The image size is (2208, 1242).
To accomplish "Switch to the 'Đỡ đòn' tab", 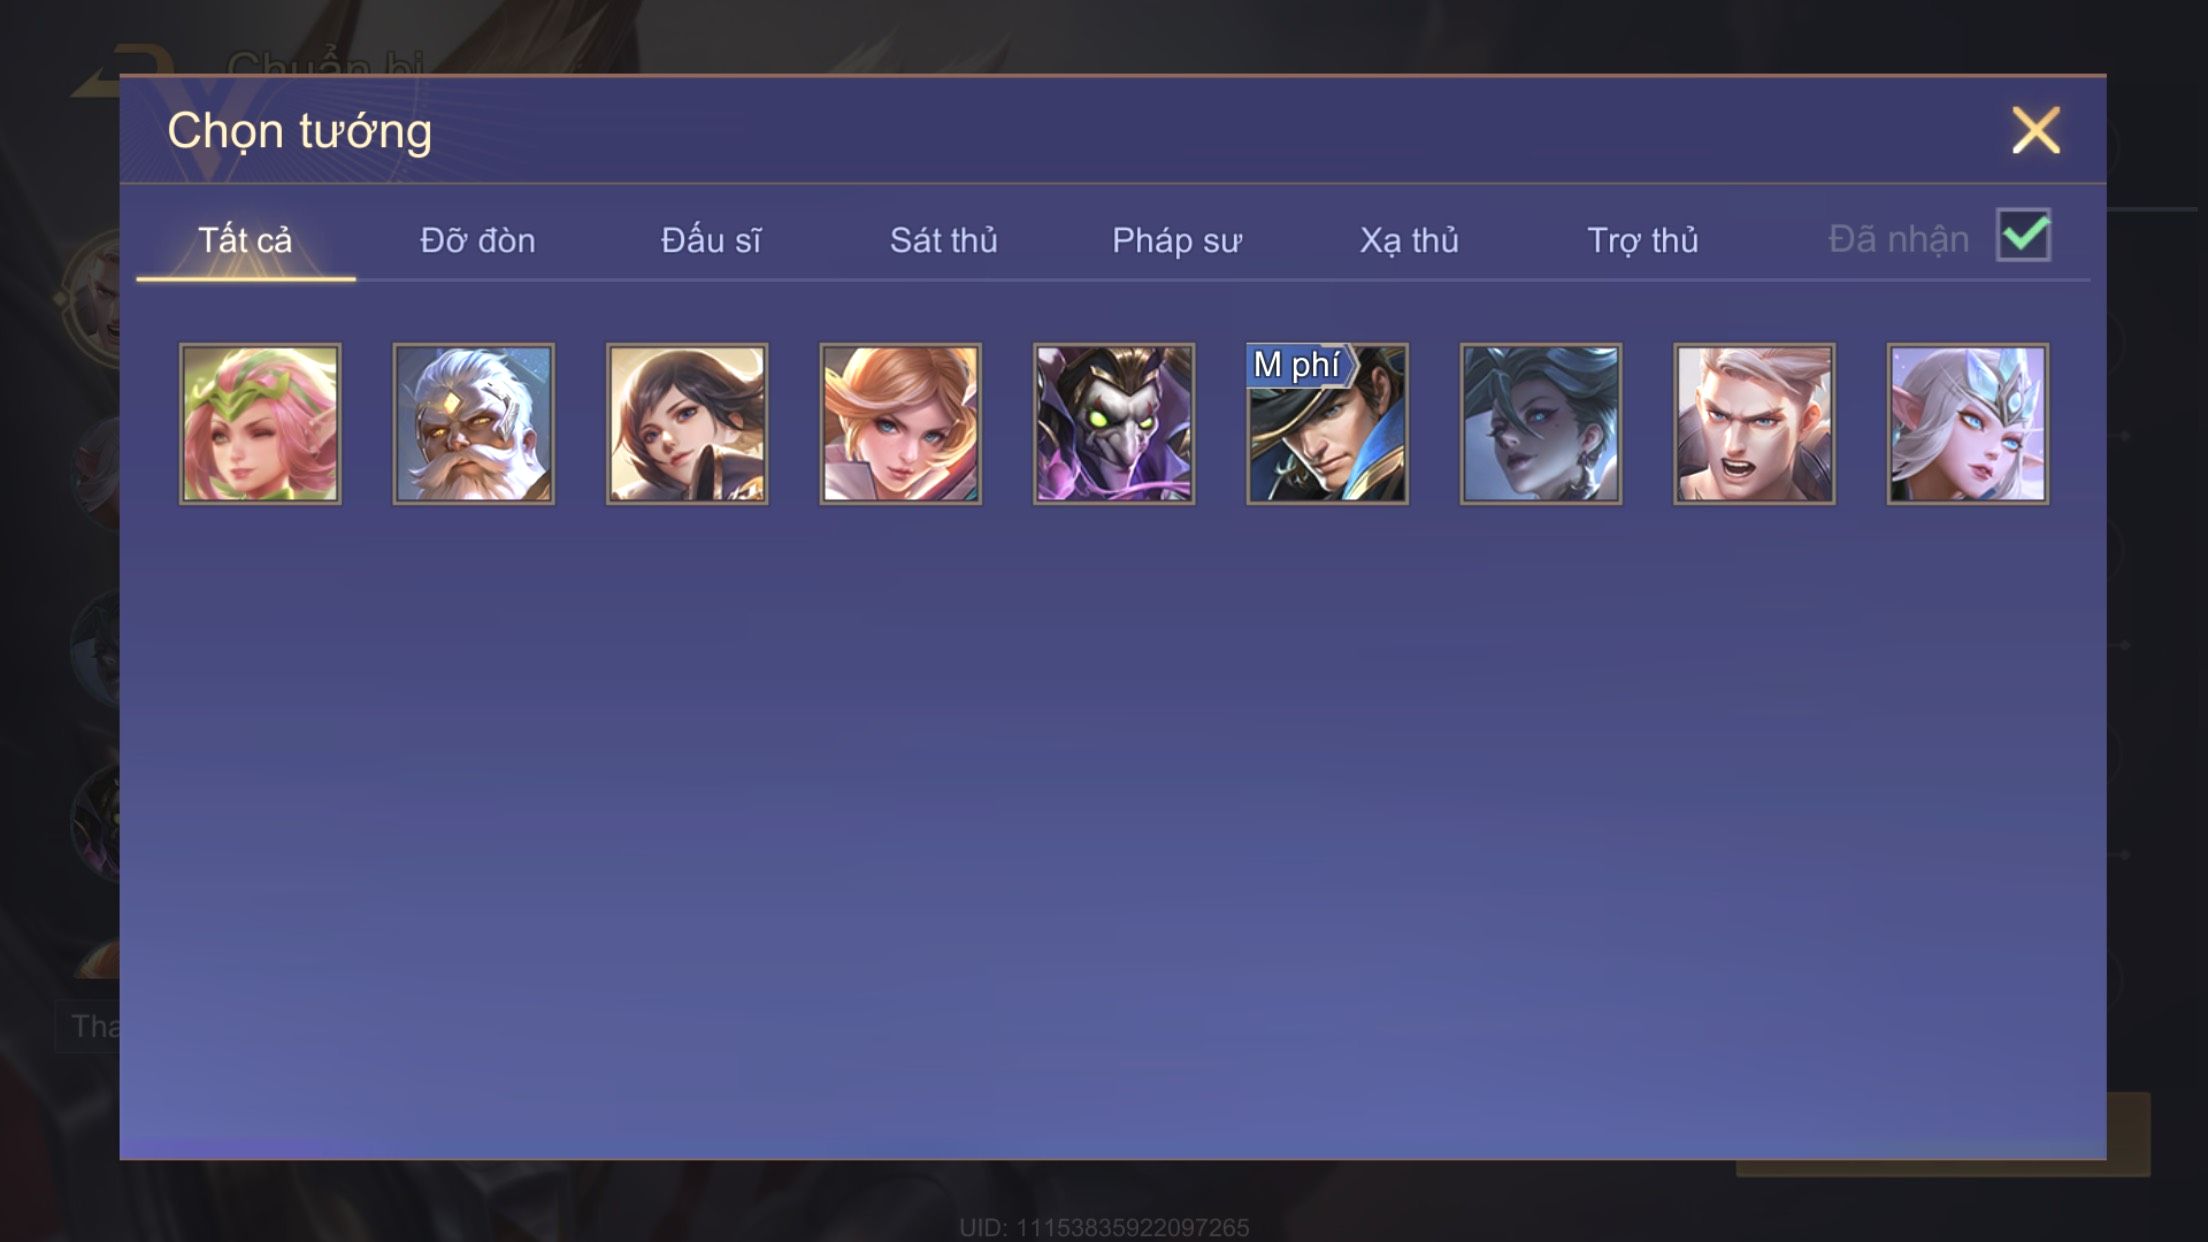I will pyautogui.click(x=478, y=240).
